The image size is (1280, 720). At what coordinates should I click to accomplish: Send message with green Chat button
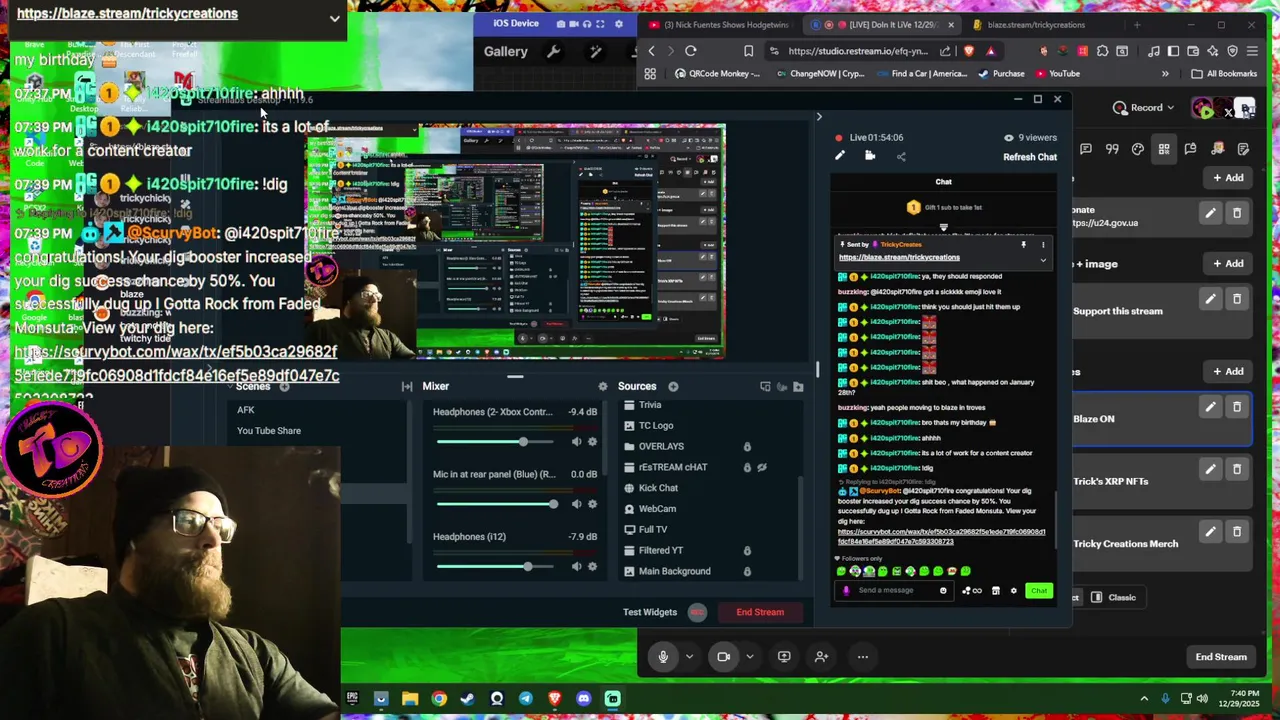coord(1039,591)
